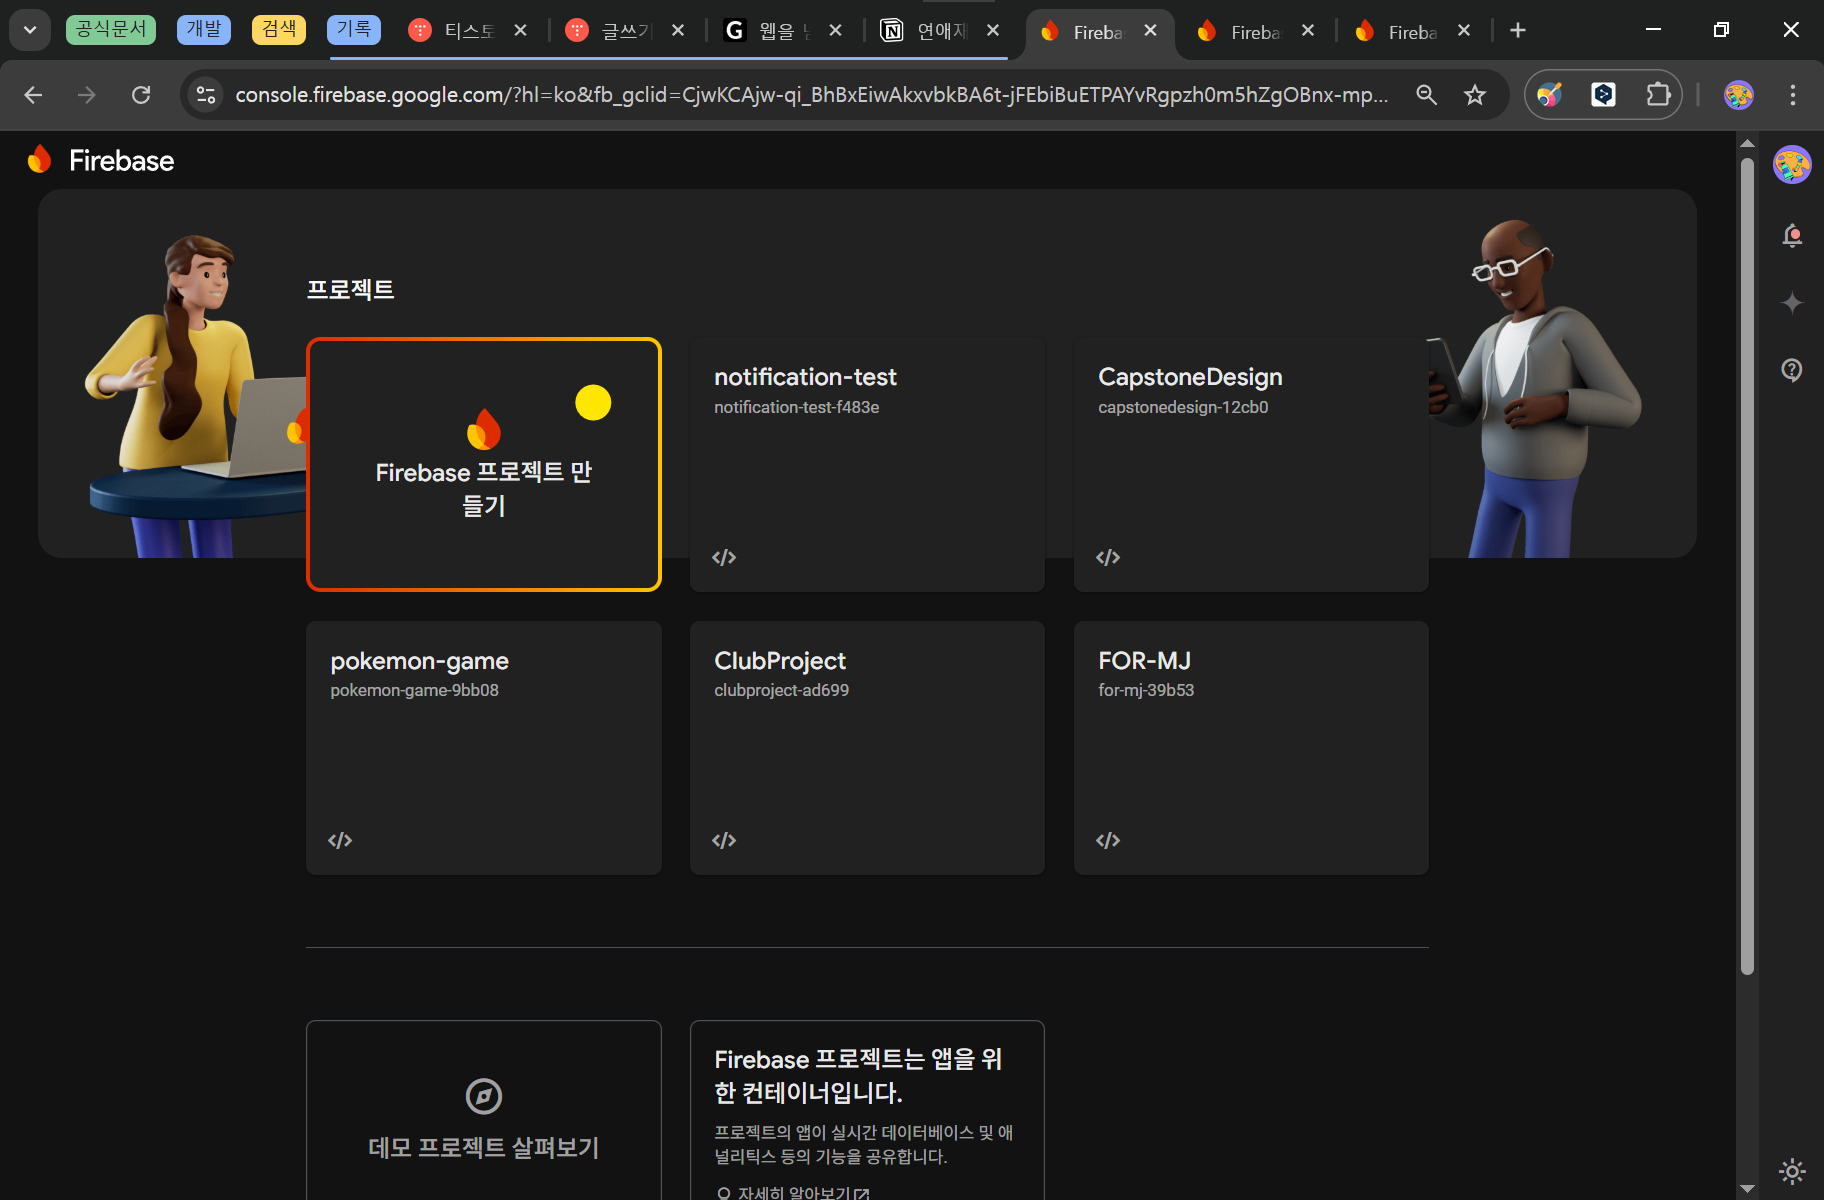The image size is (1824, 1200).
Task: Close the 웹을 tab
Action: click(x=835, y=31)
